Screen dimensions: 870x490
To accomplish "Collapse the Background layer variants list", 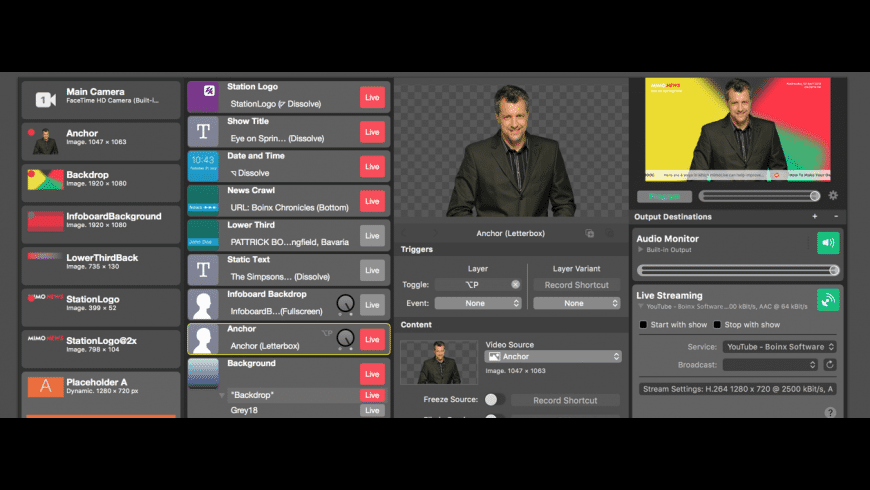I will tap(222, 396).
